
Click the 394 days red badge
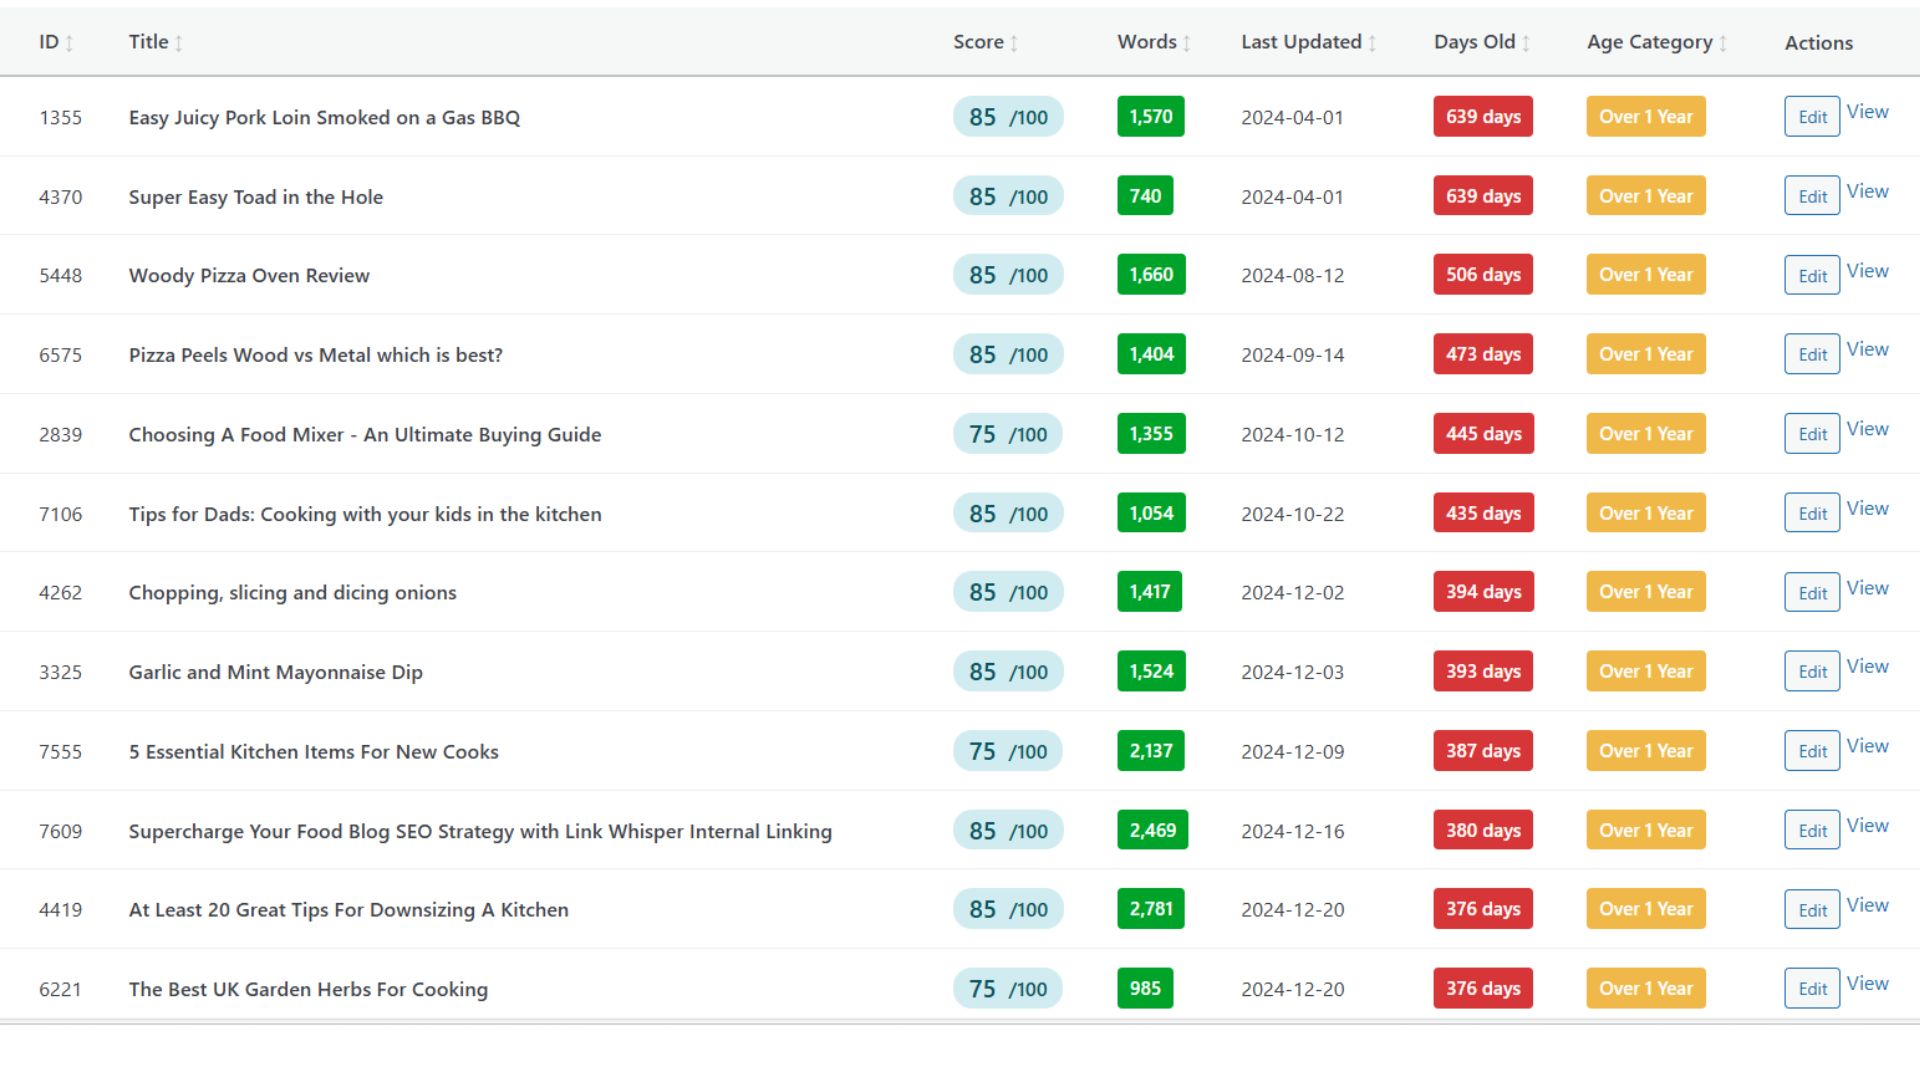(x=1483, y=592)
